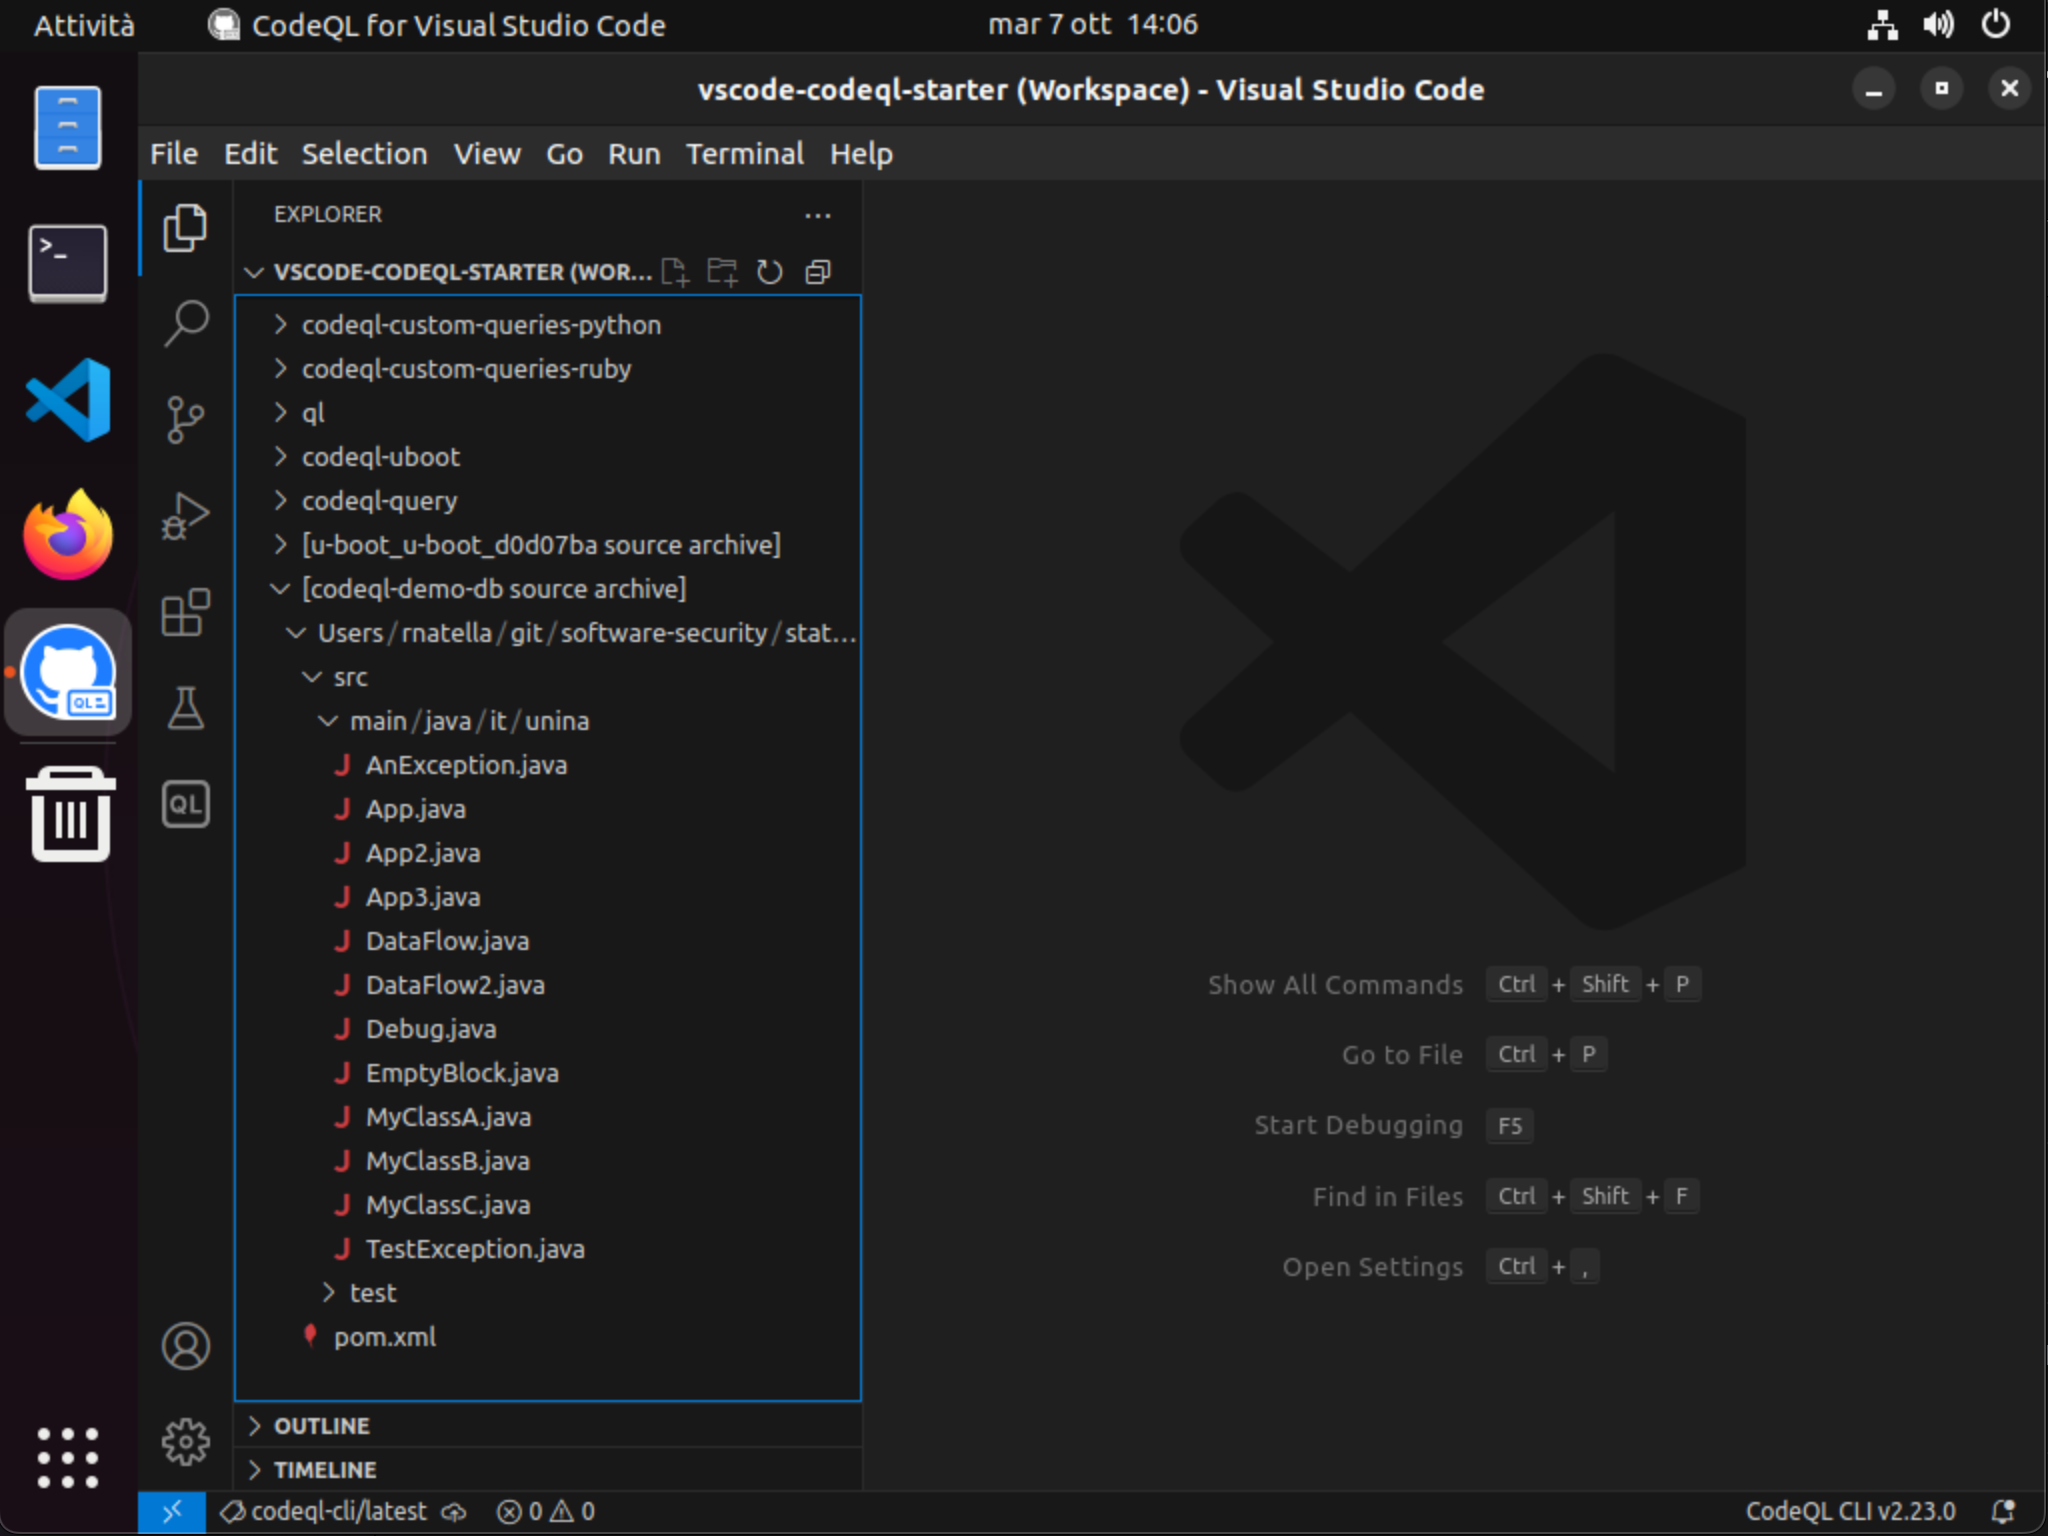Open the system volume indicator
Viewport: 2048px width, 1536px height.
tap(1938, 24)
